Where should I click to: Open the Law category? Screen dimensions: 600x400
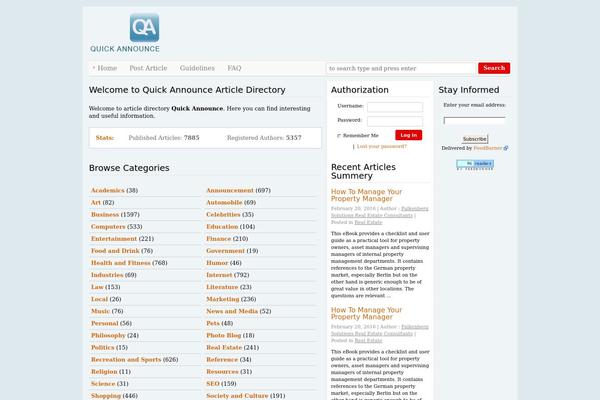coord(97,287)
